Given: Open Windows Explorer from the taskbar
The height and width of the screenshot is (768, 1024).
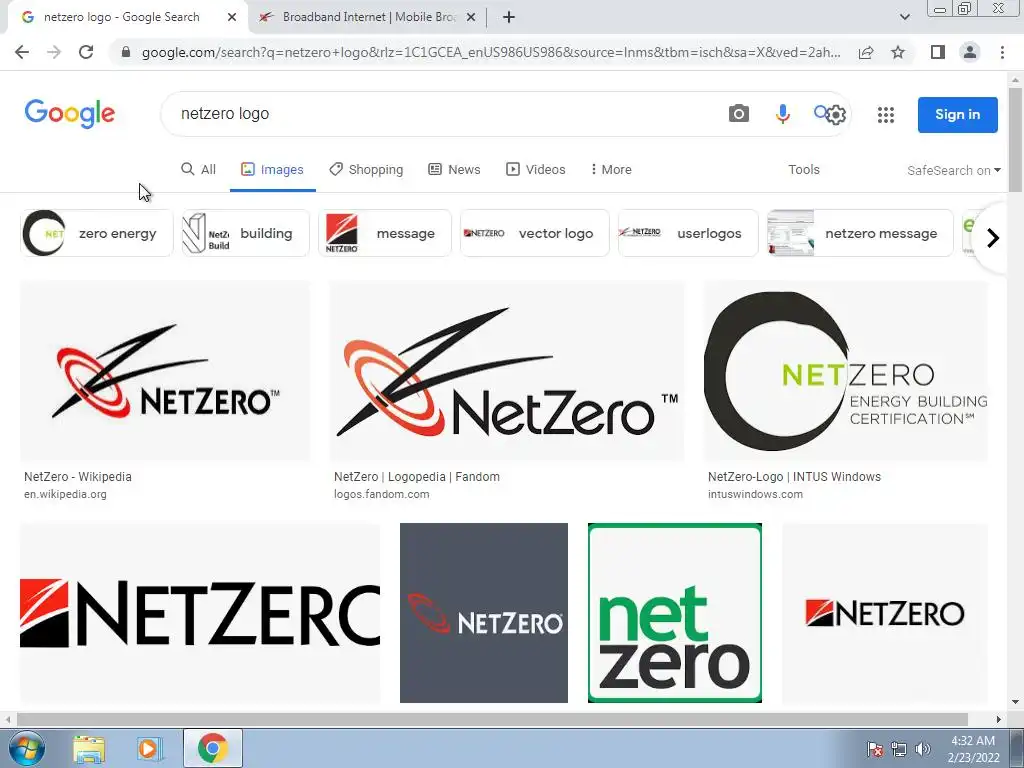Looking at the screenshot, I should pyautogui.click(x=89, y=749).
